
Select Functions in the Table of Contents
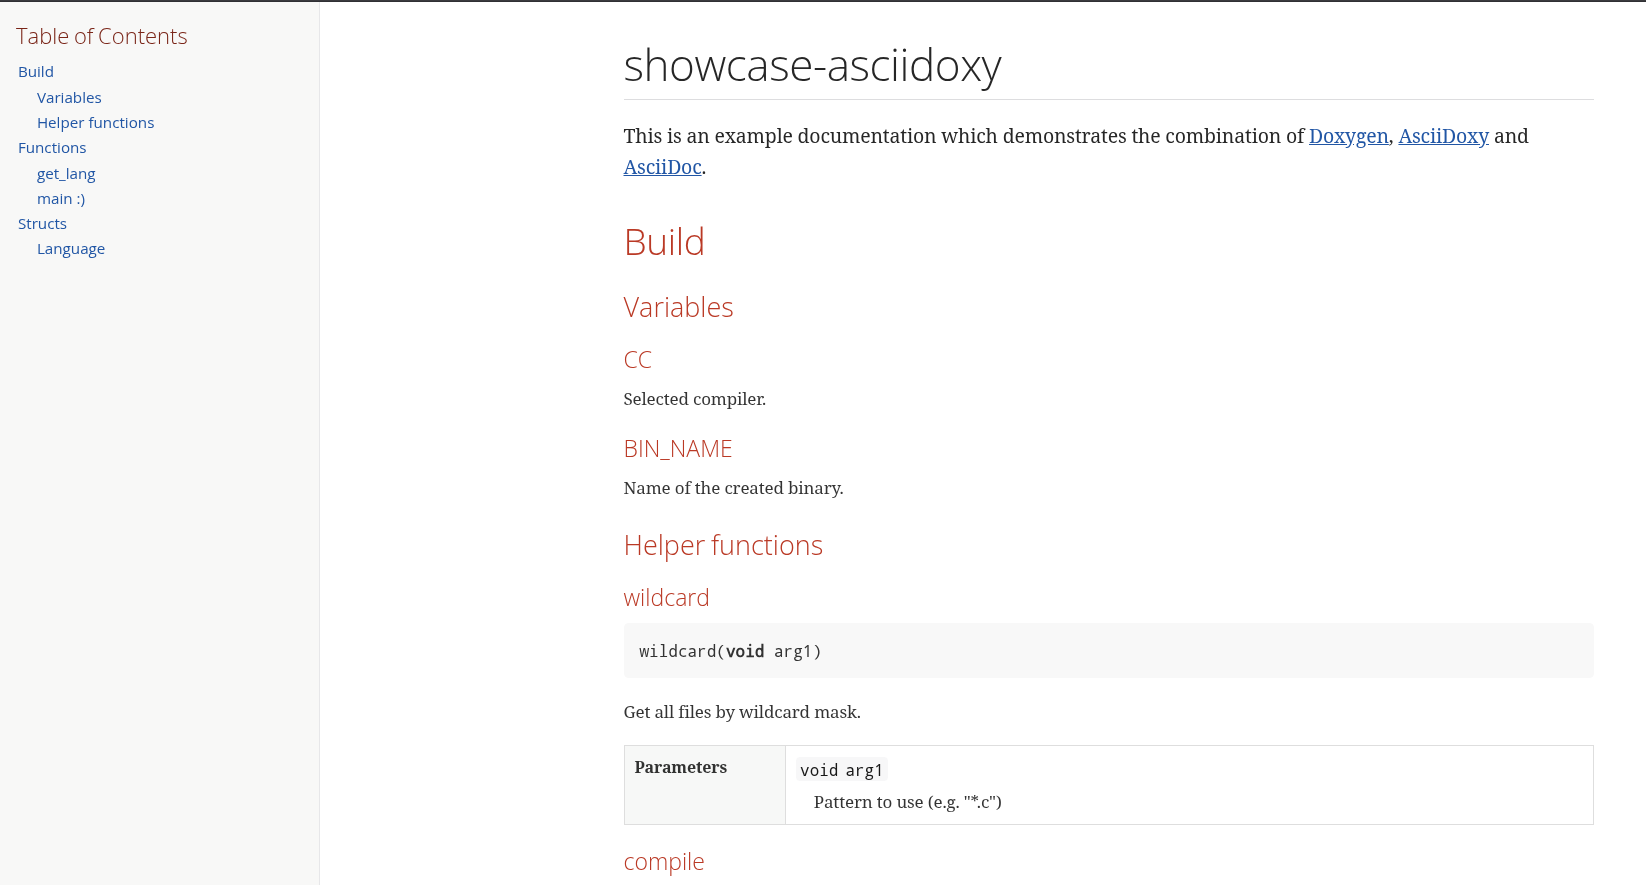coord(51,147)
